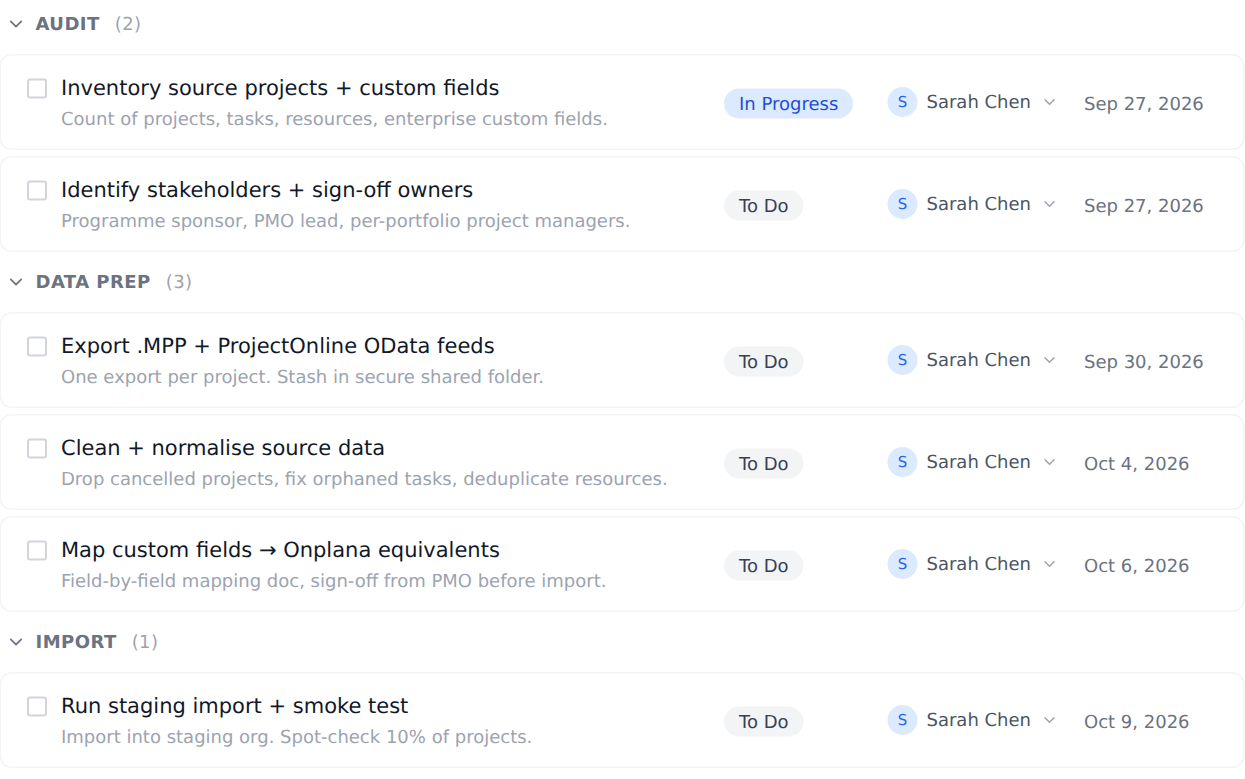
Task: Click description 'Import into staging org'
Action: tap(296, 737)
